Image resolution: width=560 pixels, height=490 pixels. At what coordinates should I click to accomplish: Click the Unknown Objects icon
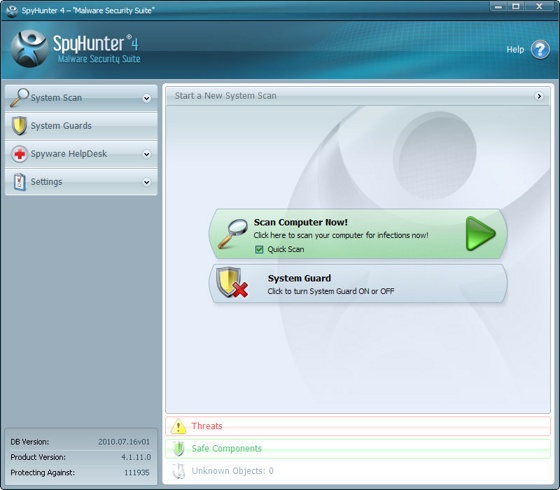pyautogui.click(x=178, y=471)
